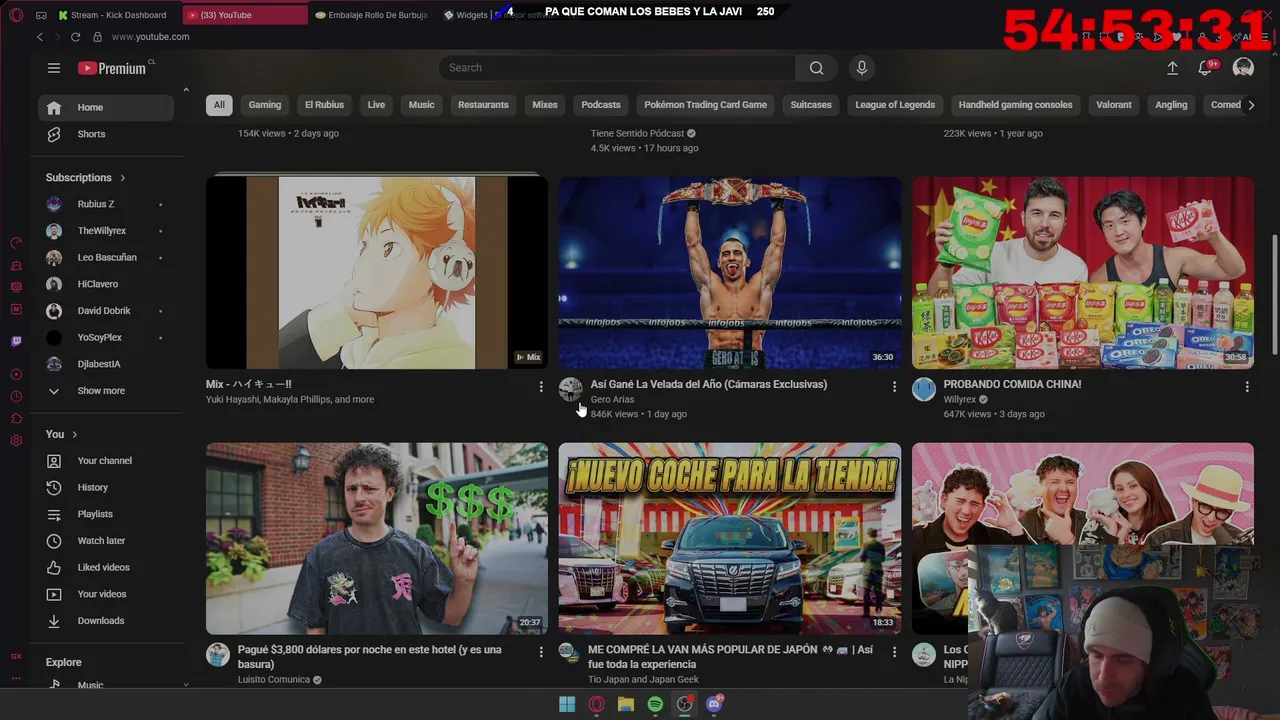Viewport: 1280px width, 720px height.
Task: Go to Home in the sidebar
Action: (x=106, y=108)
